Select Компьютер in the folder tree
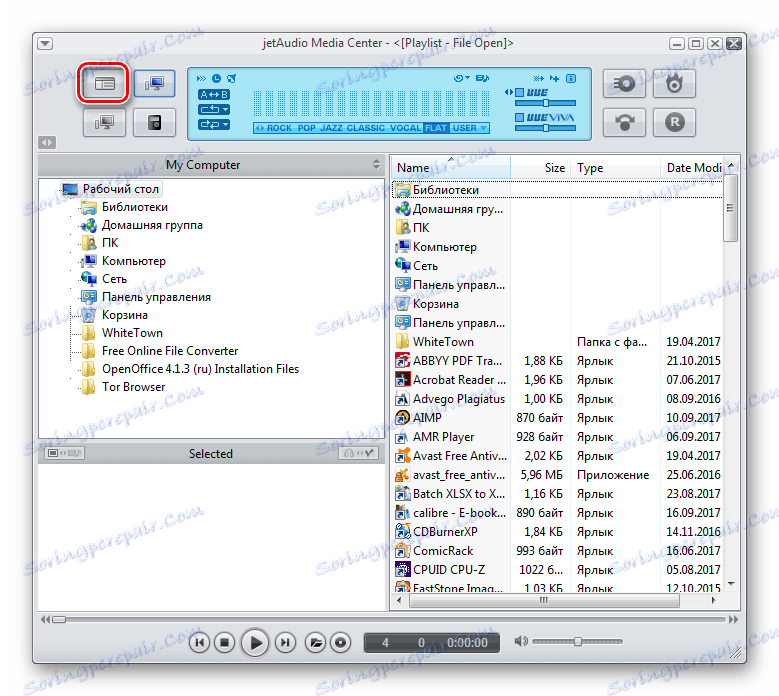The height and width of the screenshot is (696, 779). pyautogui.click(x=134, y=261)
